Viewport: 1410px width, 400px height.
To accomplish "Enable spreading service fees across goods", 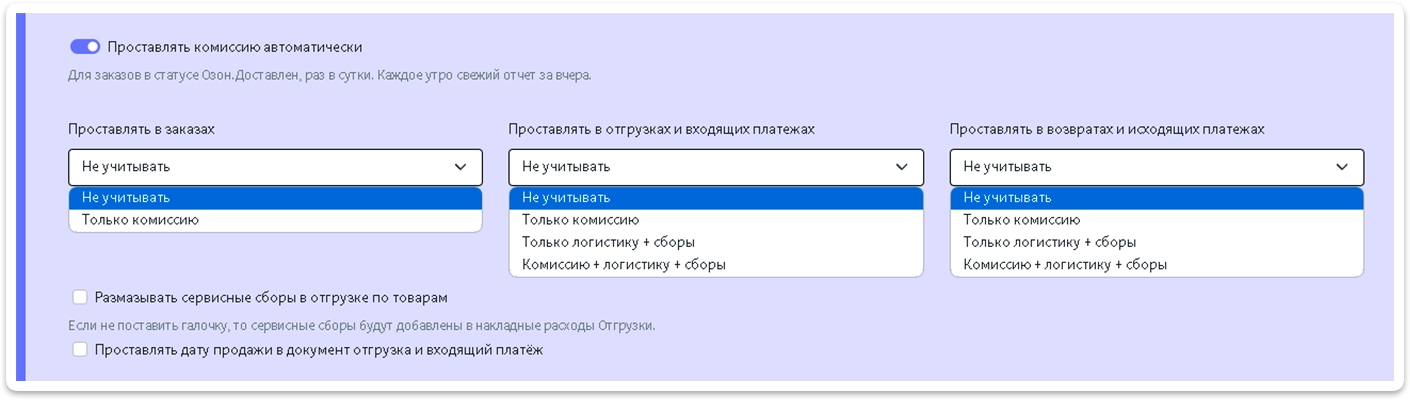I will (80, 297).
